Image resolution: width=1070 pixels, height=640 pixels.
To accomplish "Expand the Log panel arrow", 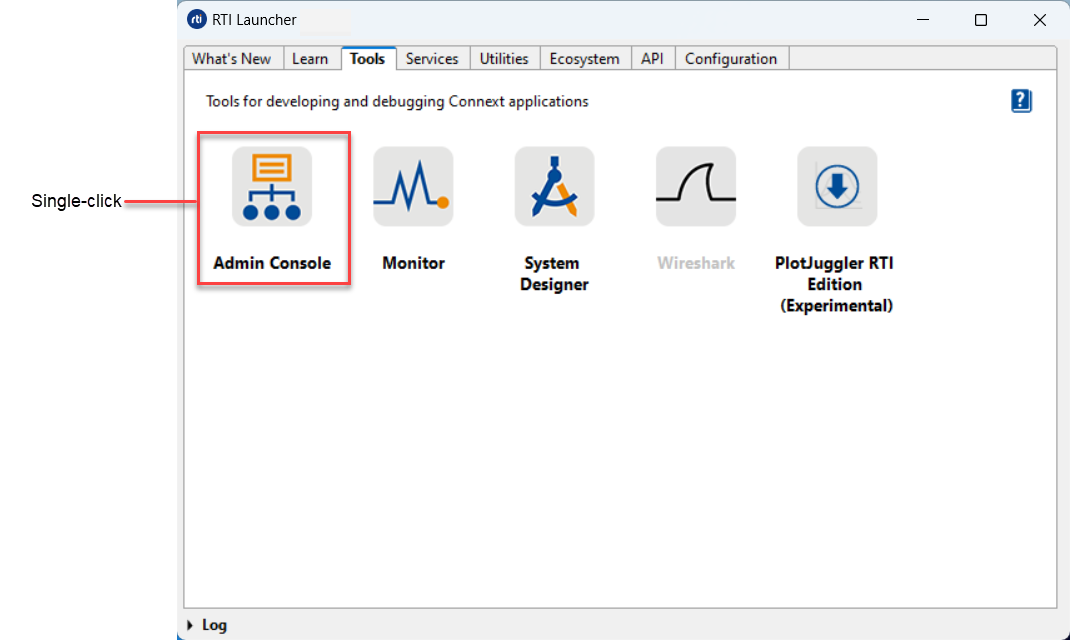I will coord(190,625).
